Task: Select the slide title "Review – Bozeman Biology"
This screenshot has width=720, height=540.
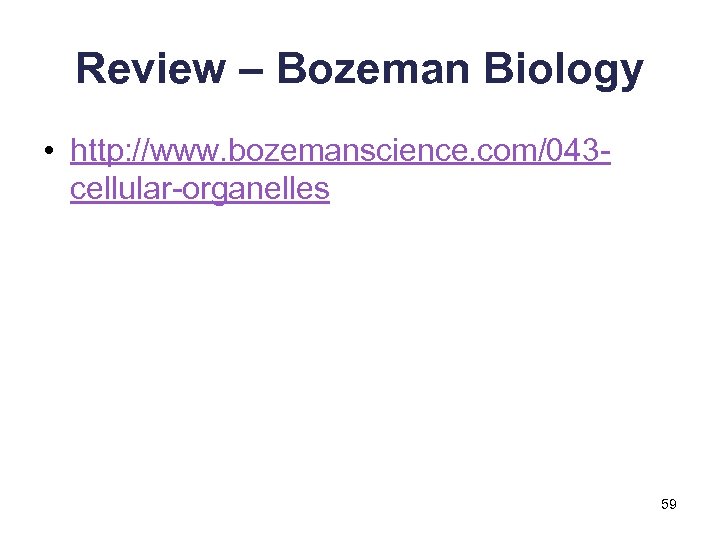Action: 359,69
